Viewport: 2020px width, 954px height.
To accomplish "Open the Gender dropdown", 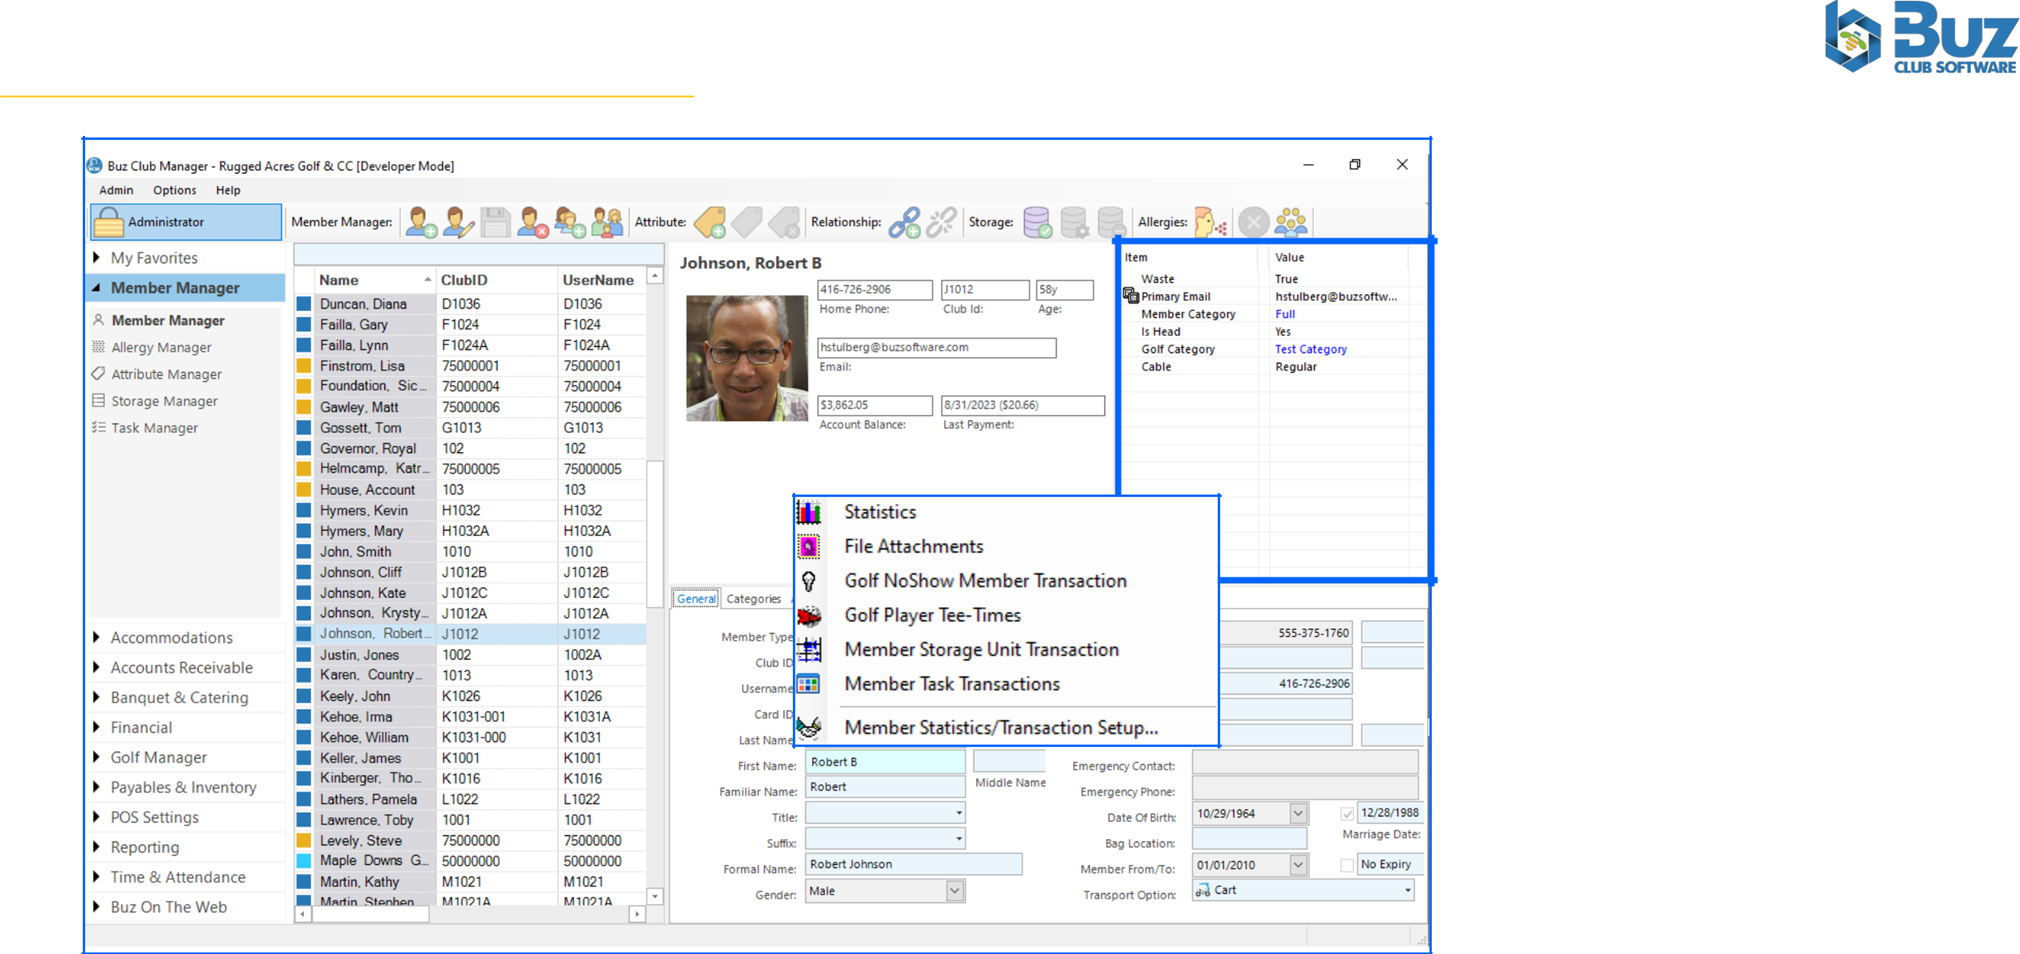I will coord(955,891).
